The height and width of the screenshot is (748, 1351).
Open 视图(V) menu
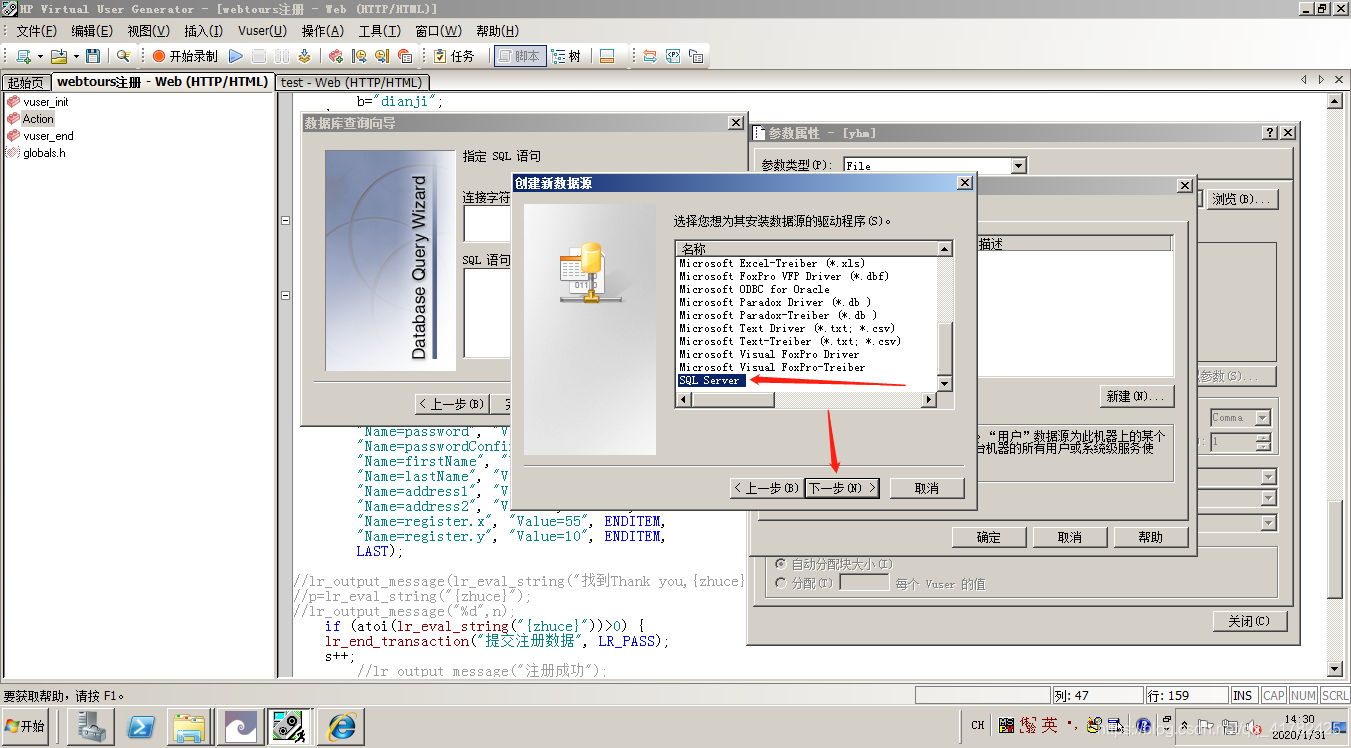[x=147, y=31]
